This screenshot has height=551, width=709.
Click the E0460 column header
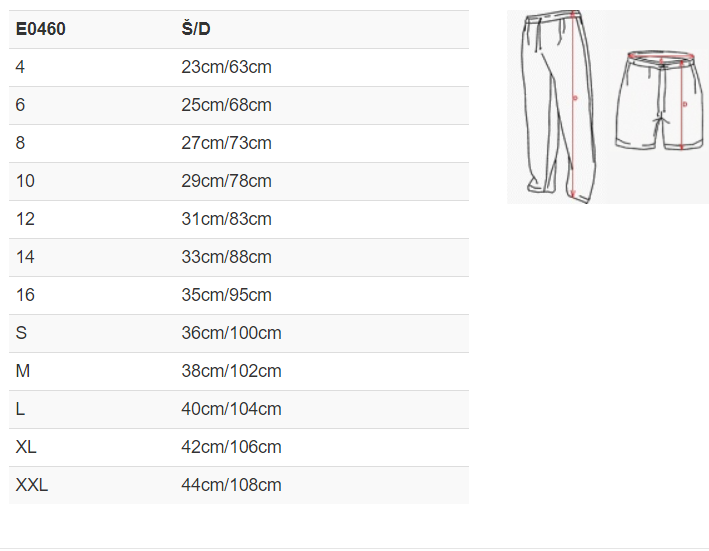[x=41, y=29]
